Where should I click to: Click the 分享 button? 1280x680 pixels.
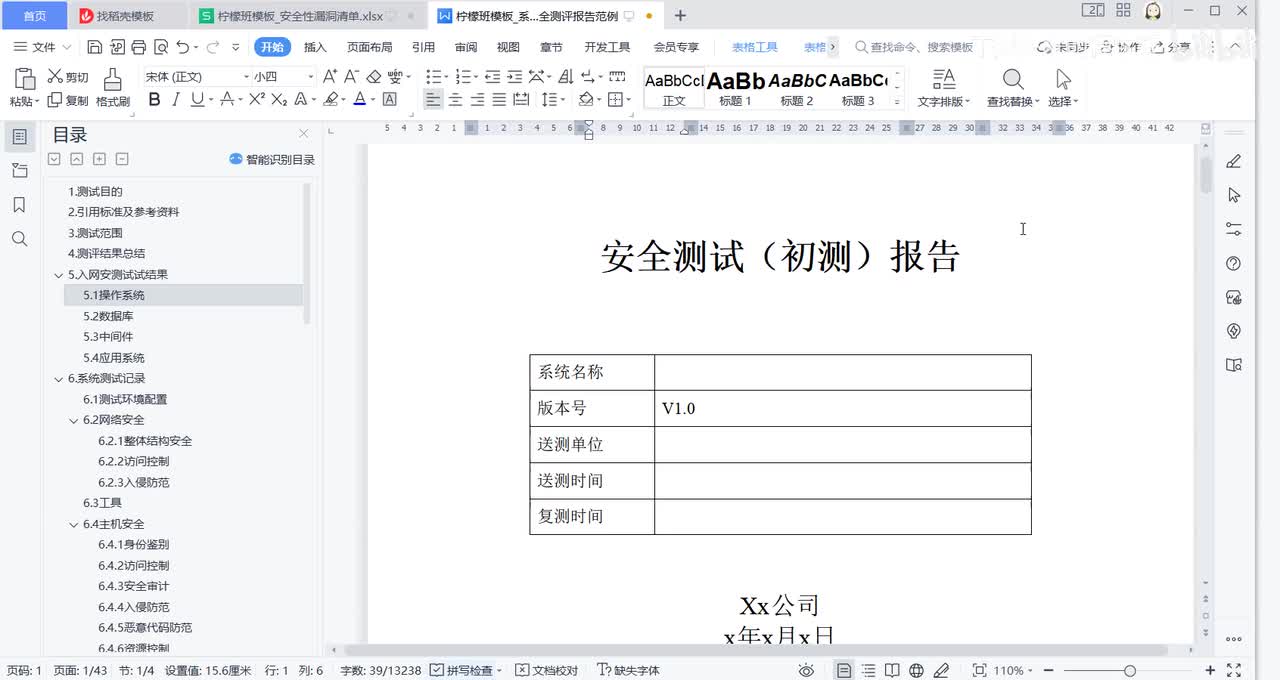tap(1170, 47)
